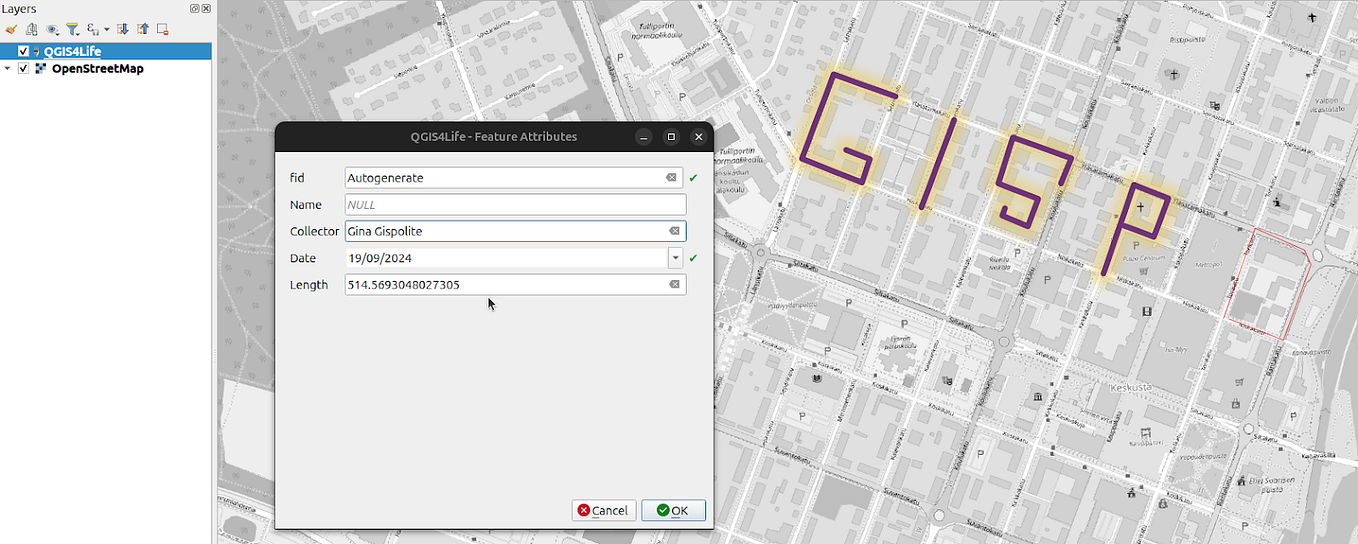The image size is (1358, 544).
Task: Clear the Length field value
Action: tap(674, 285)
